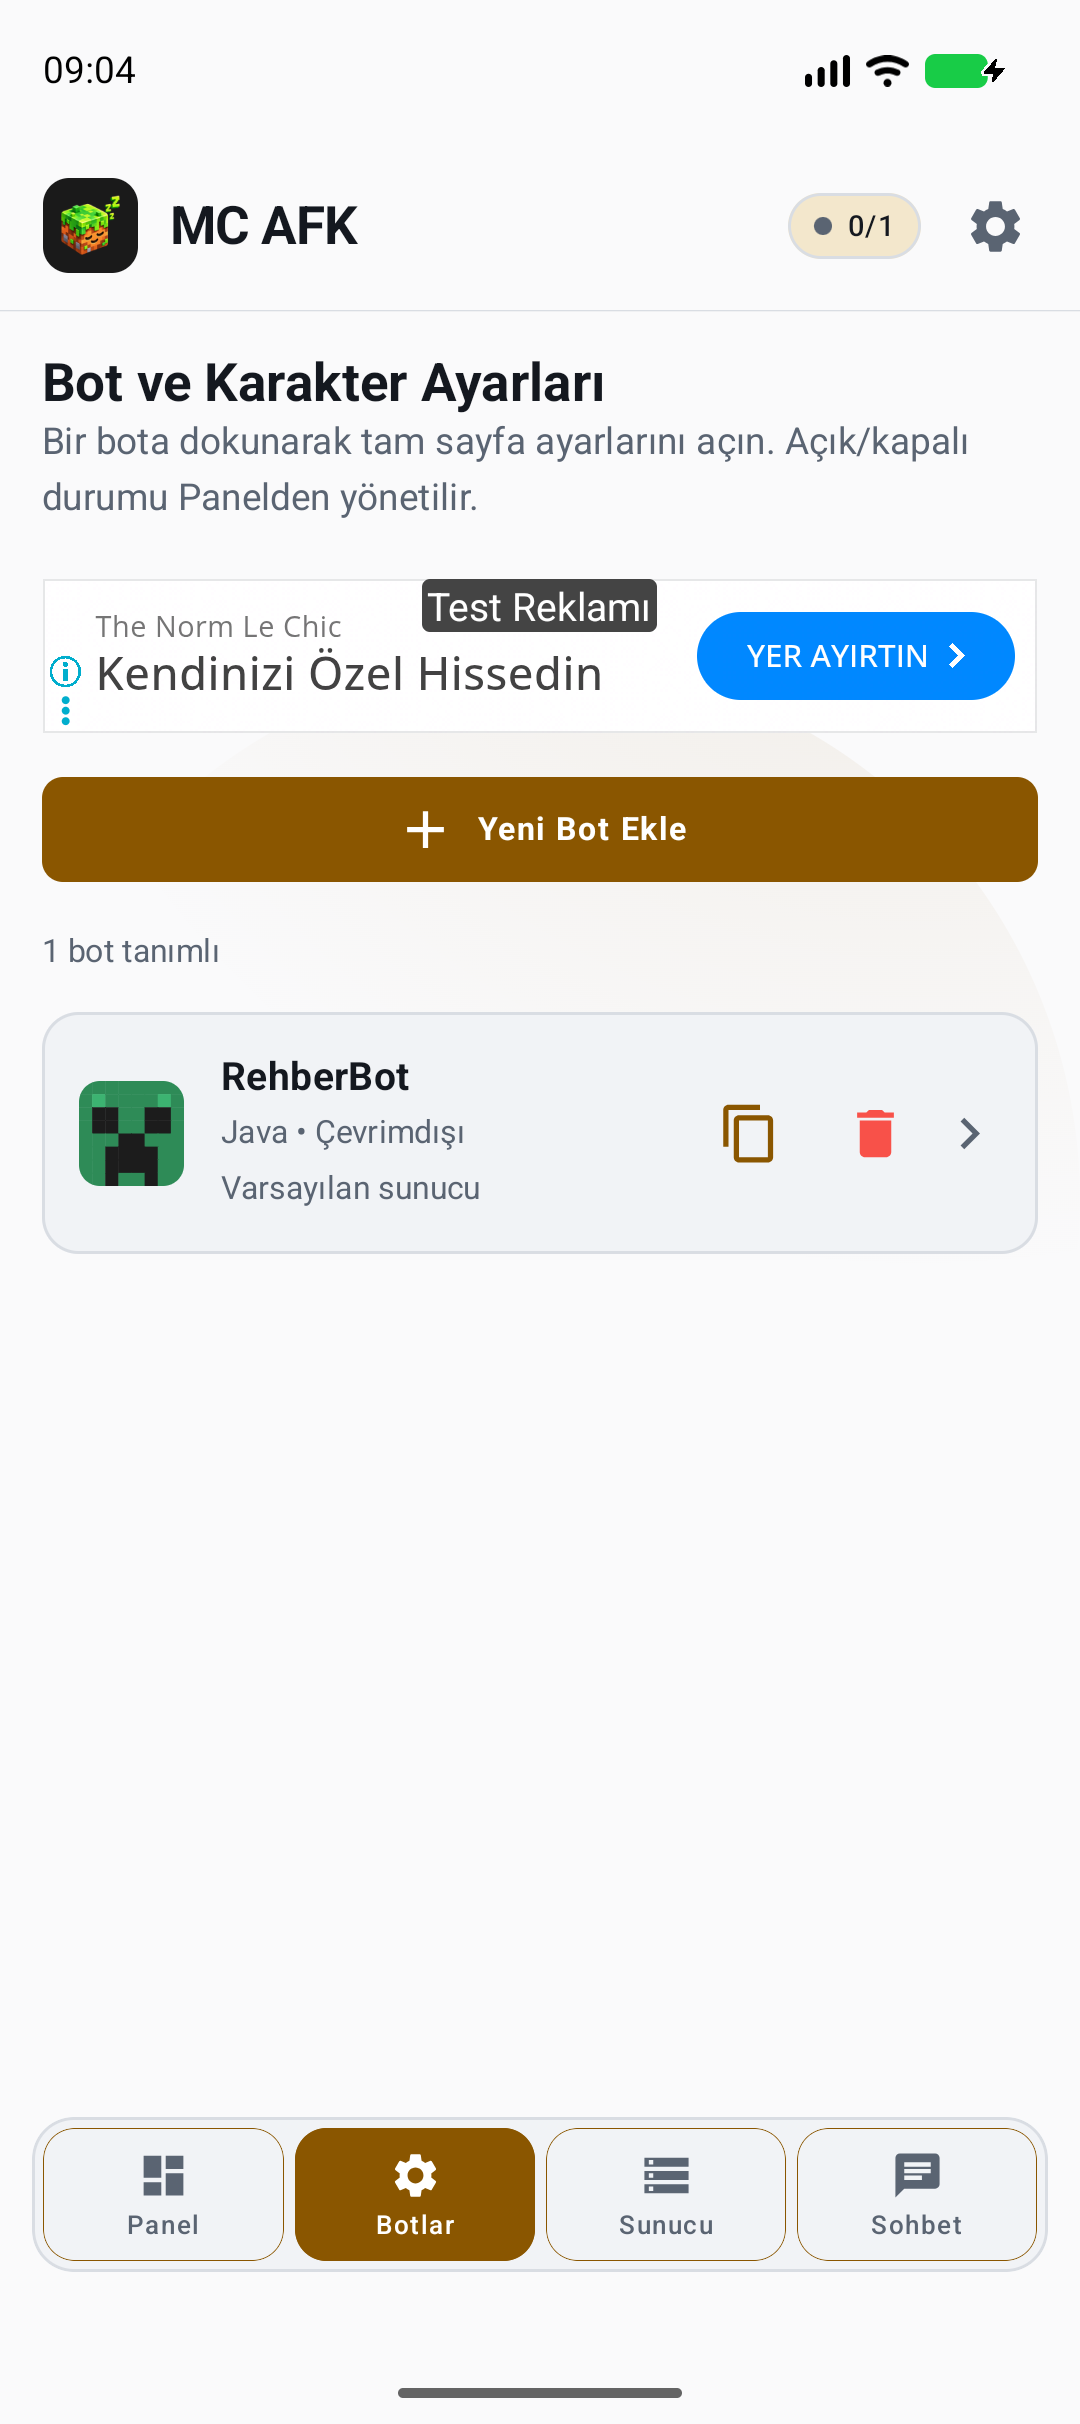Go to the Sohbet tab
The height and width of the screenshot is (2424, 1080).
click(x=917, y=2194)
